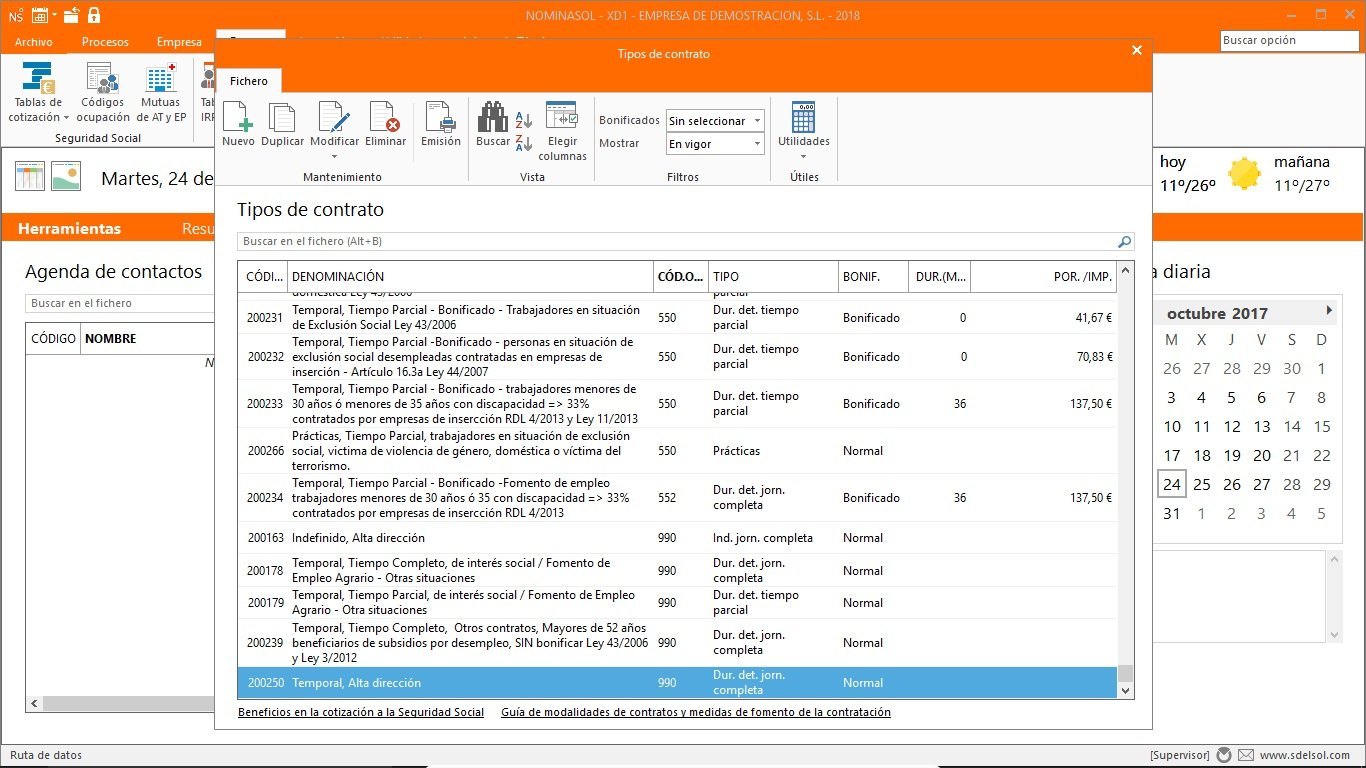Screen dimensions: 1366x768
Task: Expand the Modificar dropdown arrow
Action: (x=334, y=156)
